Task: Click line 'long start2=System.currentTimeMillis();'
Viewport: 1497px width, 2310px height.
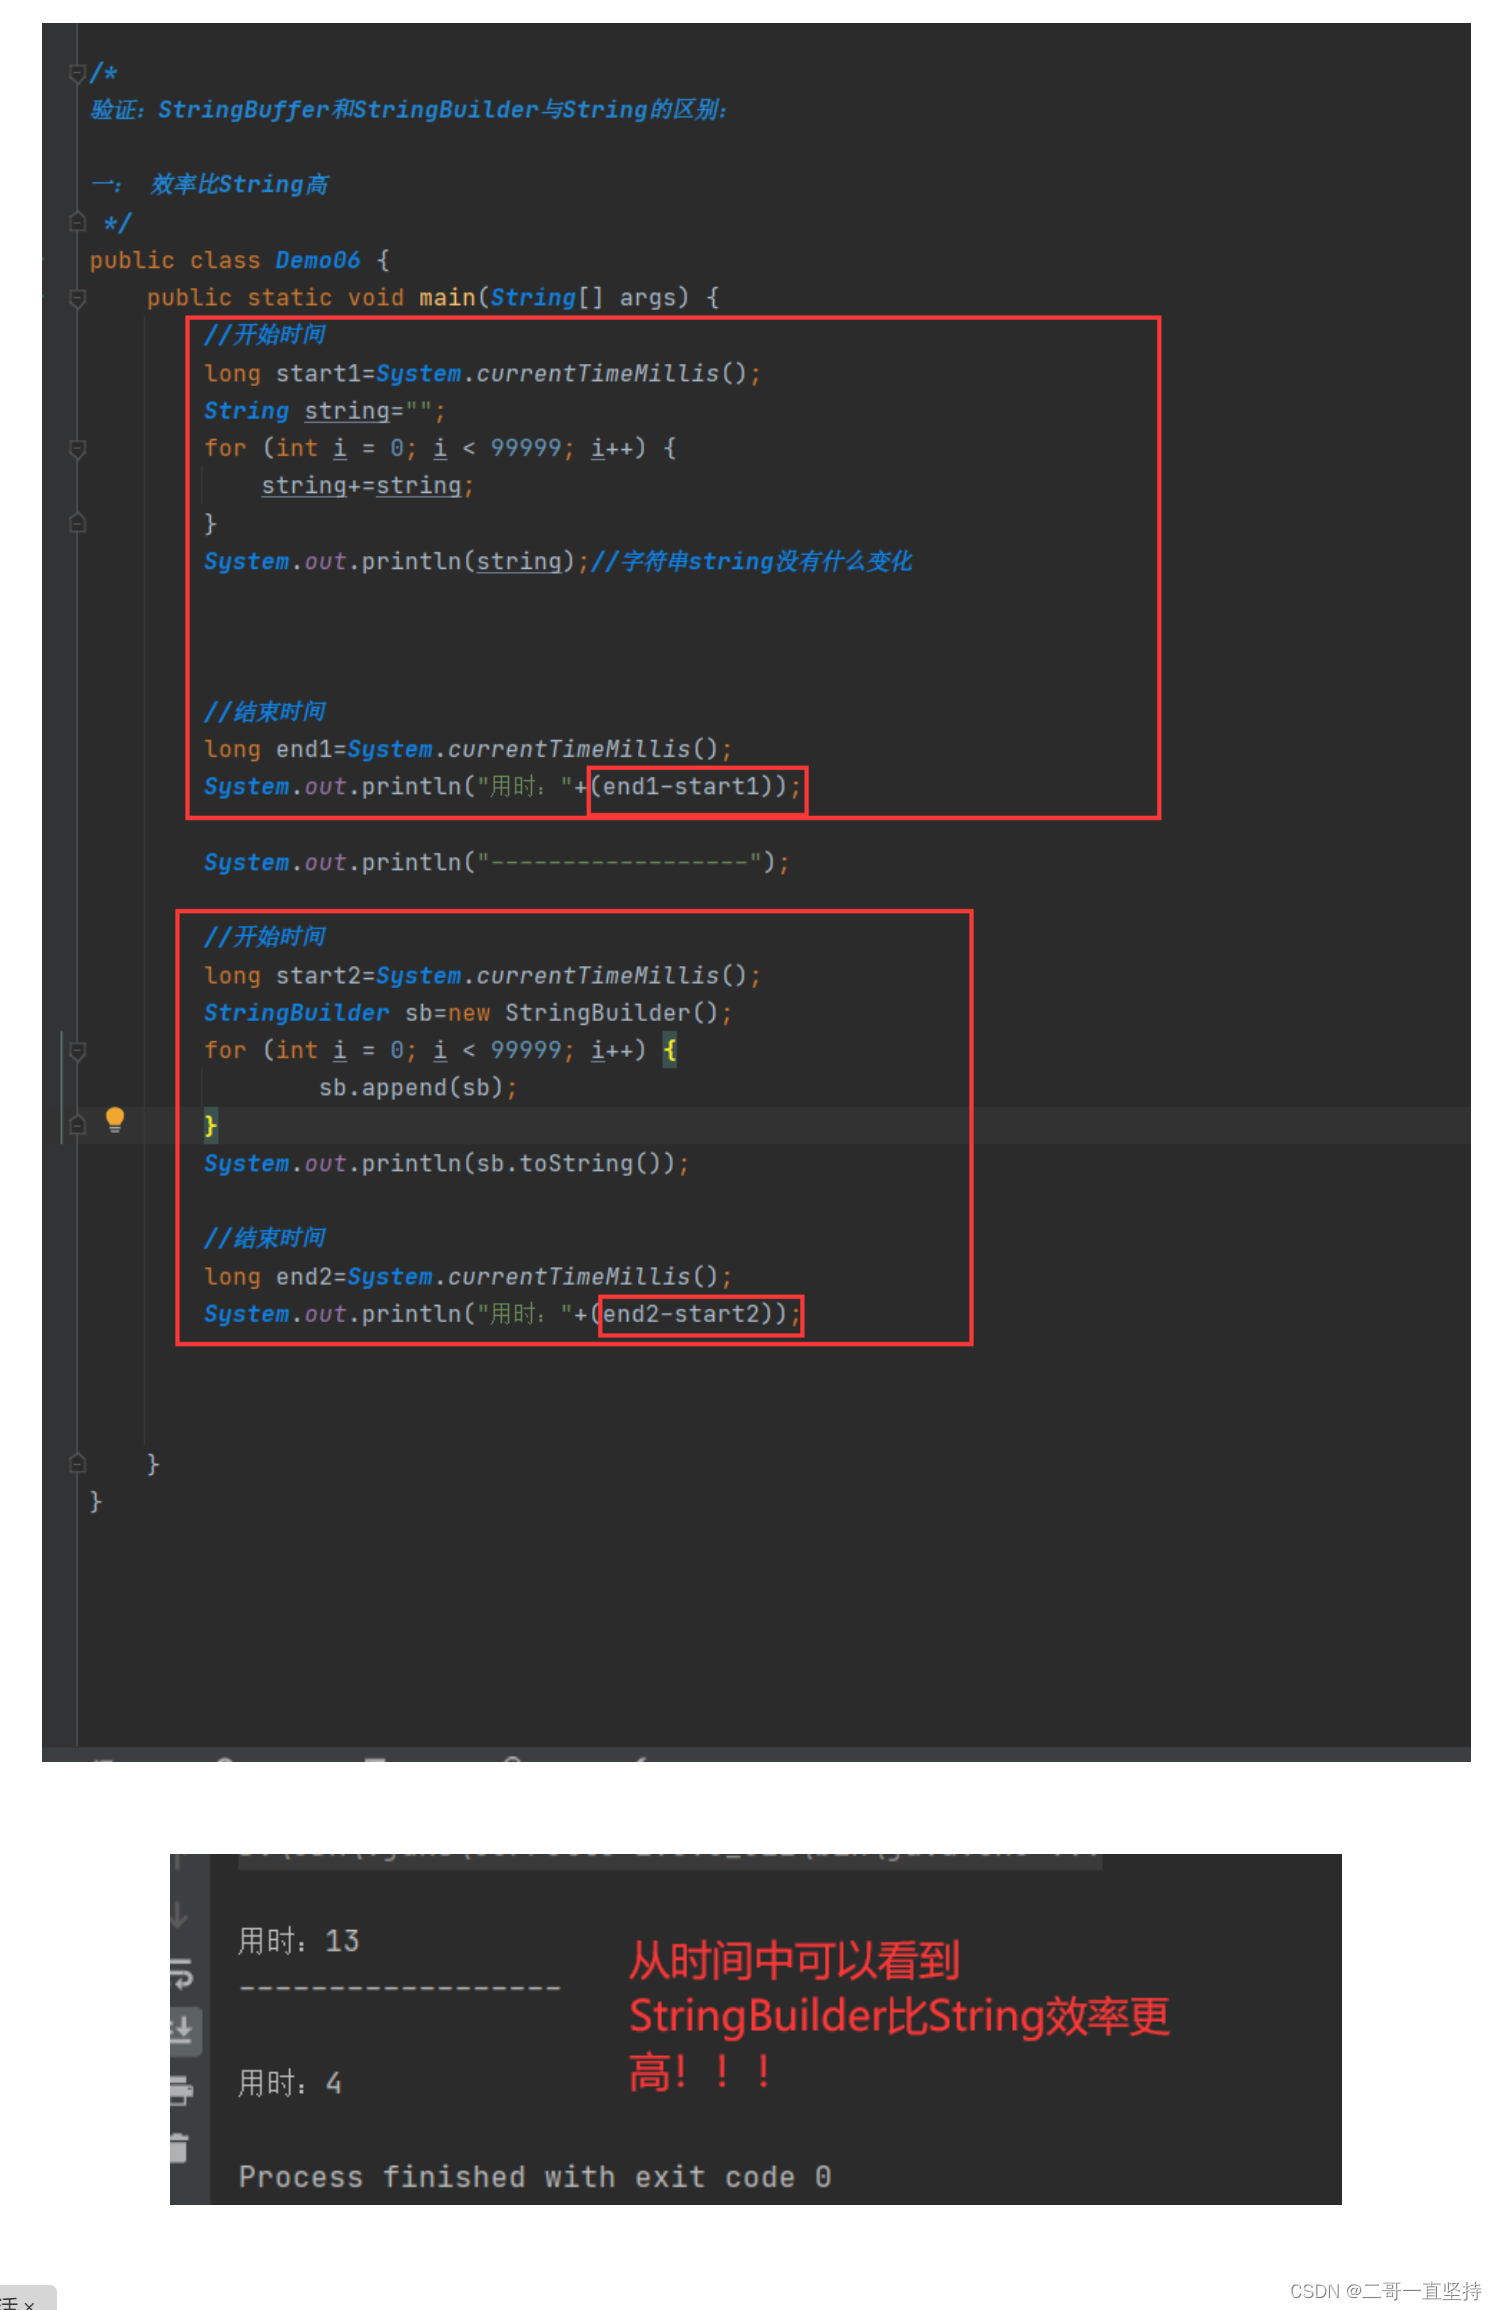Action: point(482,975)
